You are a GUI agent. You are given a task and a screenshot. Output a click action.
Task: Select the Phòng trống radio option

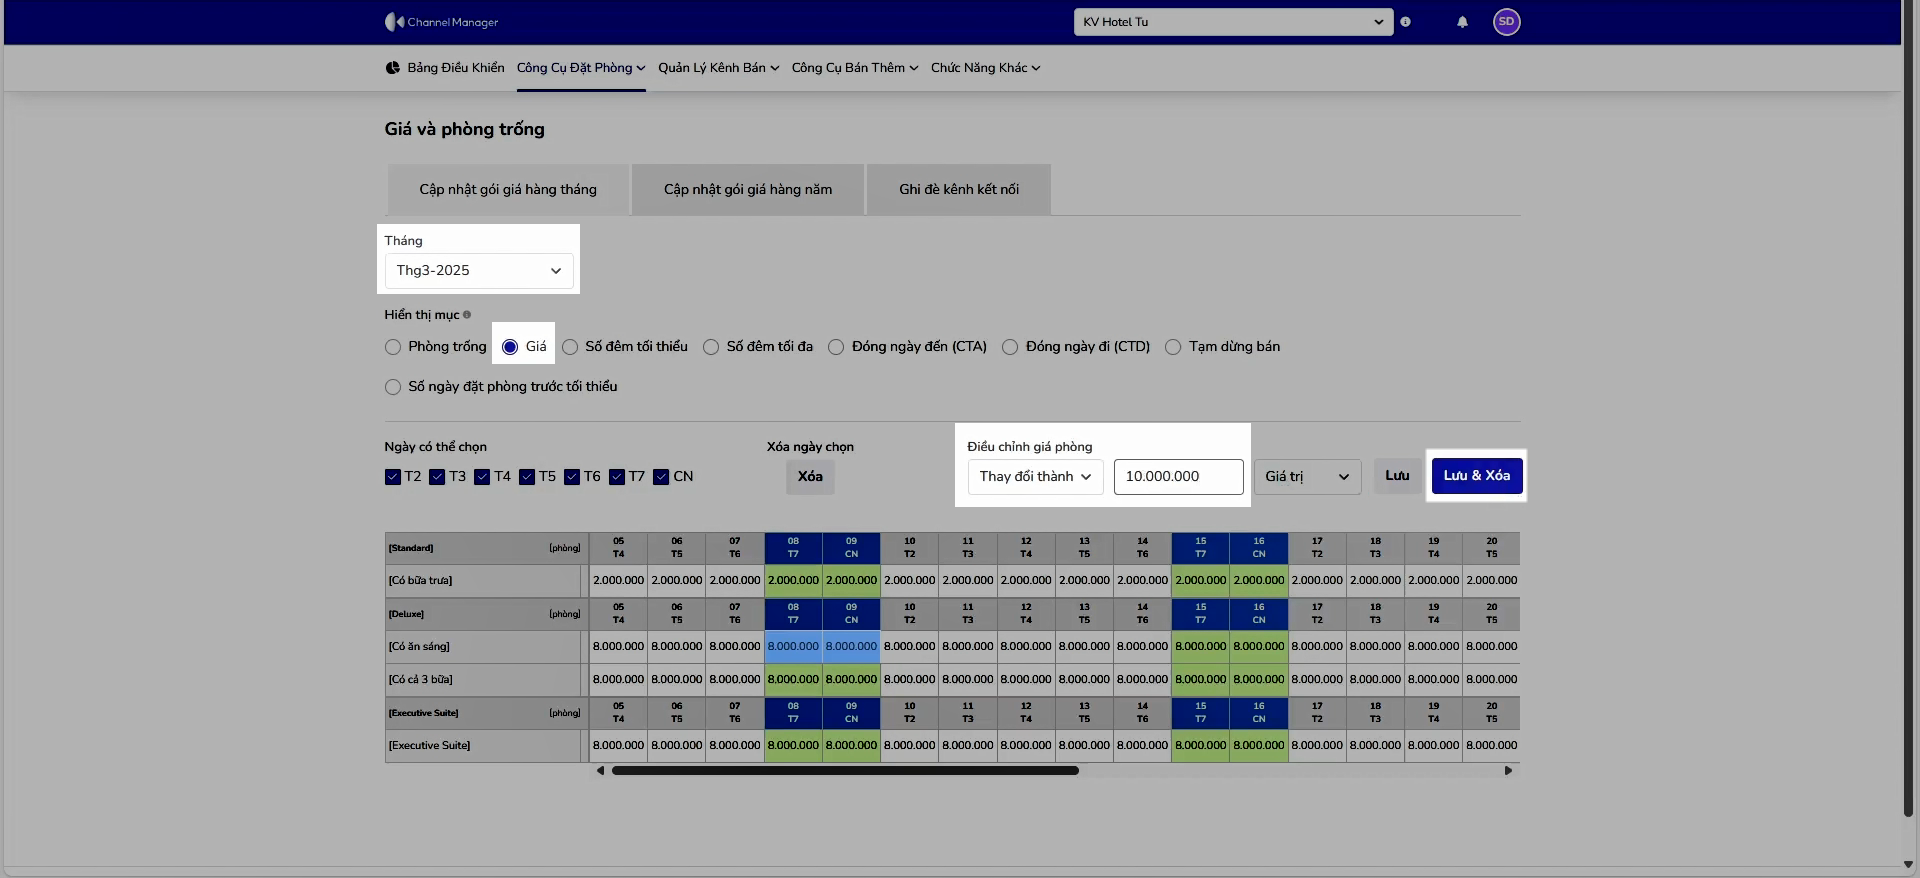[393, 347]
